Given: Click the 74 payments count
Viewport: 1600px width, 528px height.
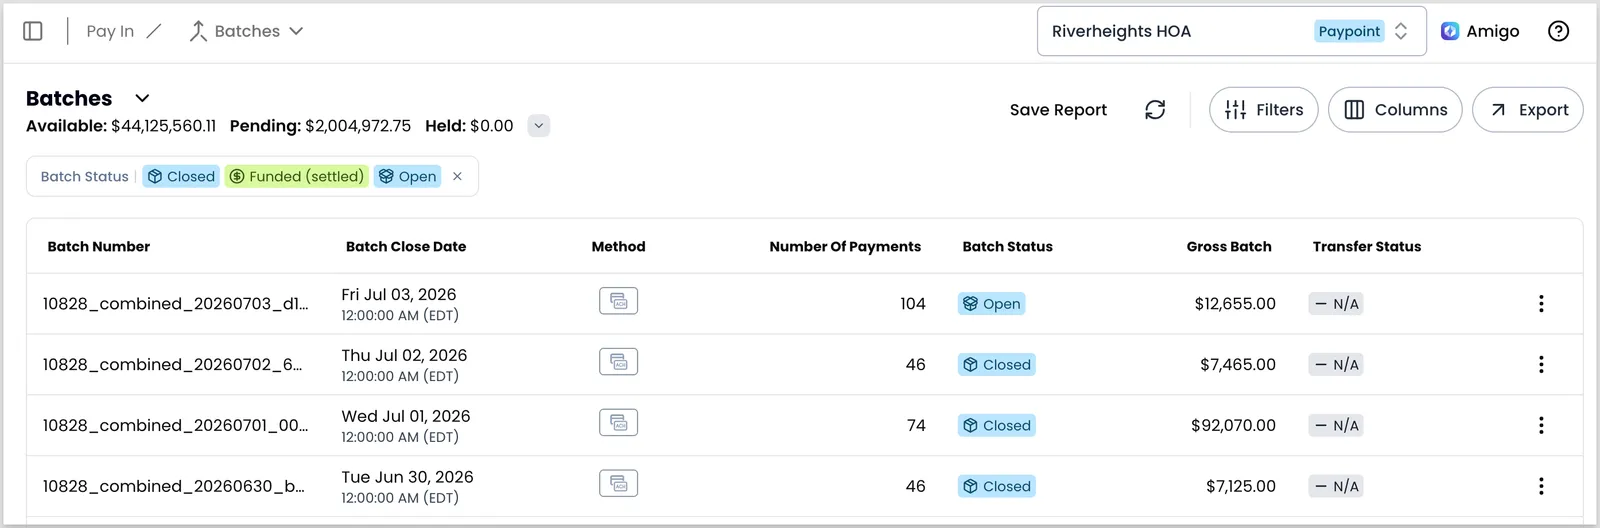Looking at the screenshot, I should click(x=916, y=426).
